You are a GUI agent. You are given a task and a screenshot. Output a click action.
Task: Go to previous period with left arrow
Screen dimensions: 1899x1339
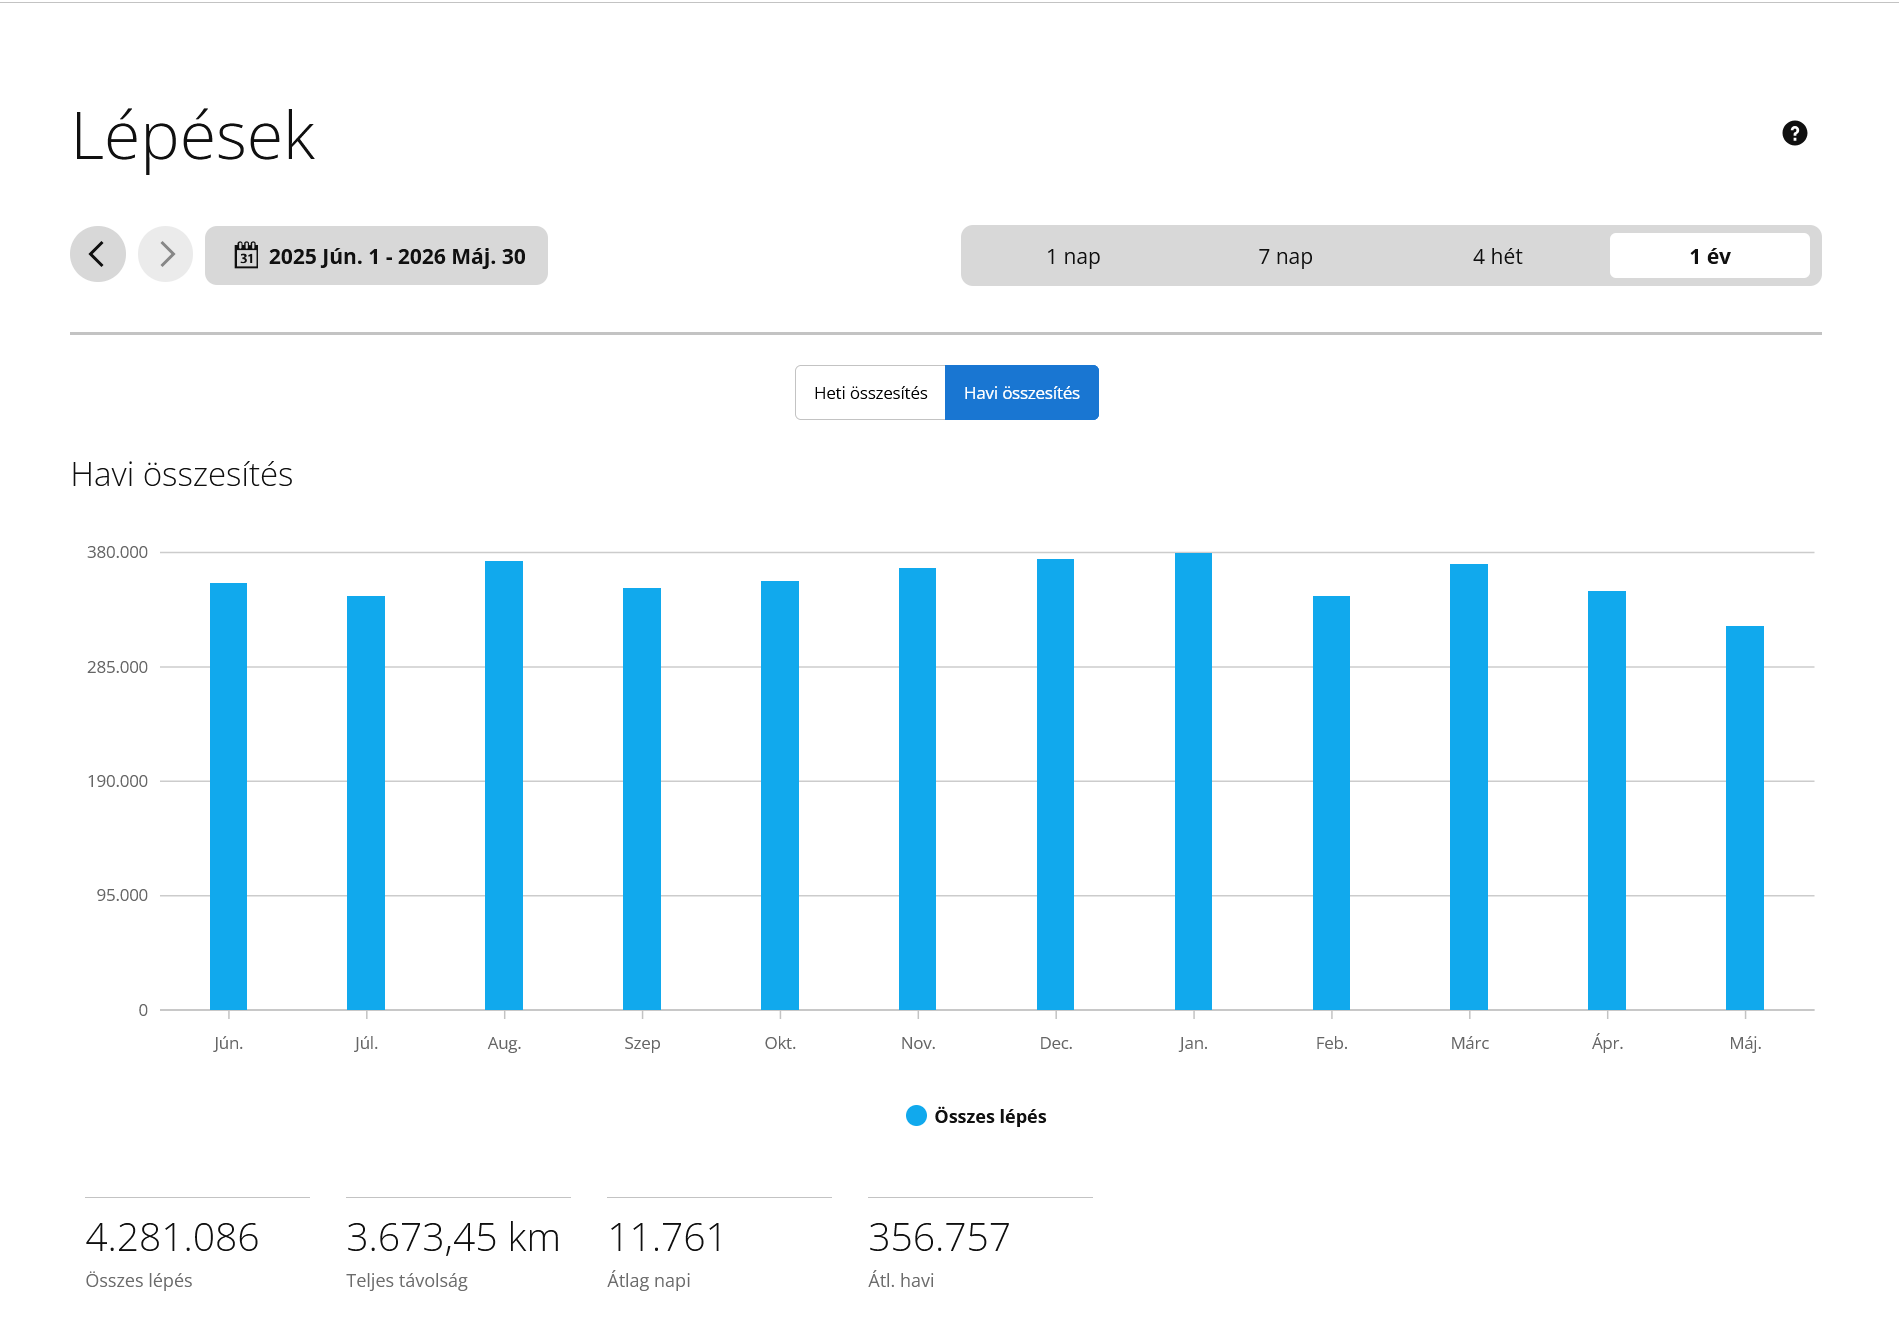click(x=98, y=255)
